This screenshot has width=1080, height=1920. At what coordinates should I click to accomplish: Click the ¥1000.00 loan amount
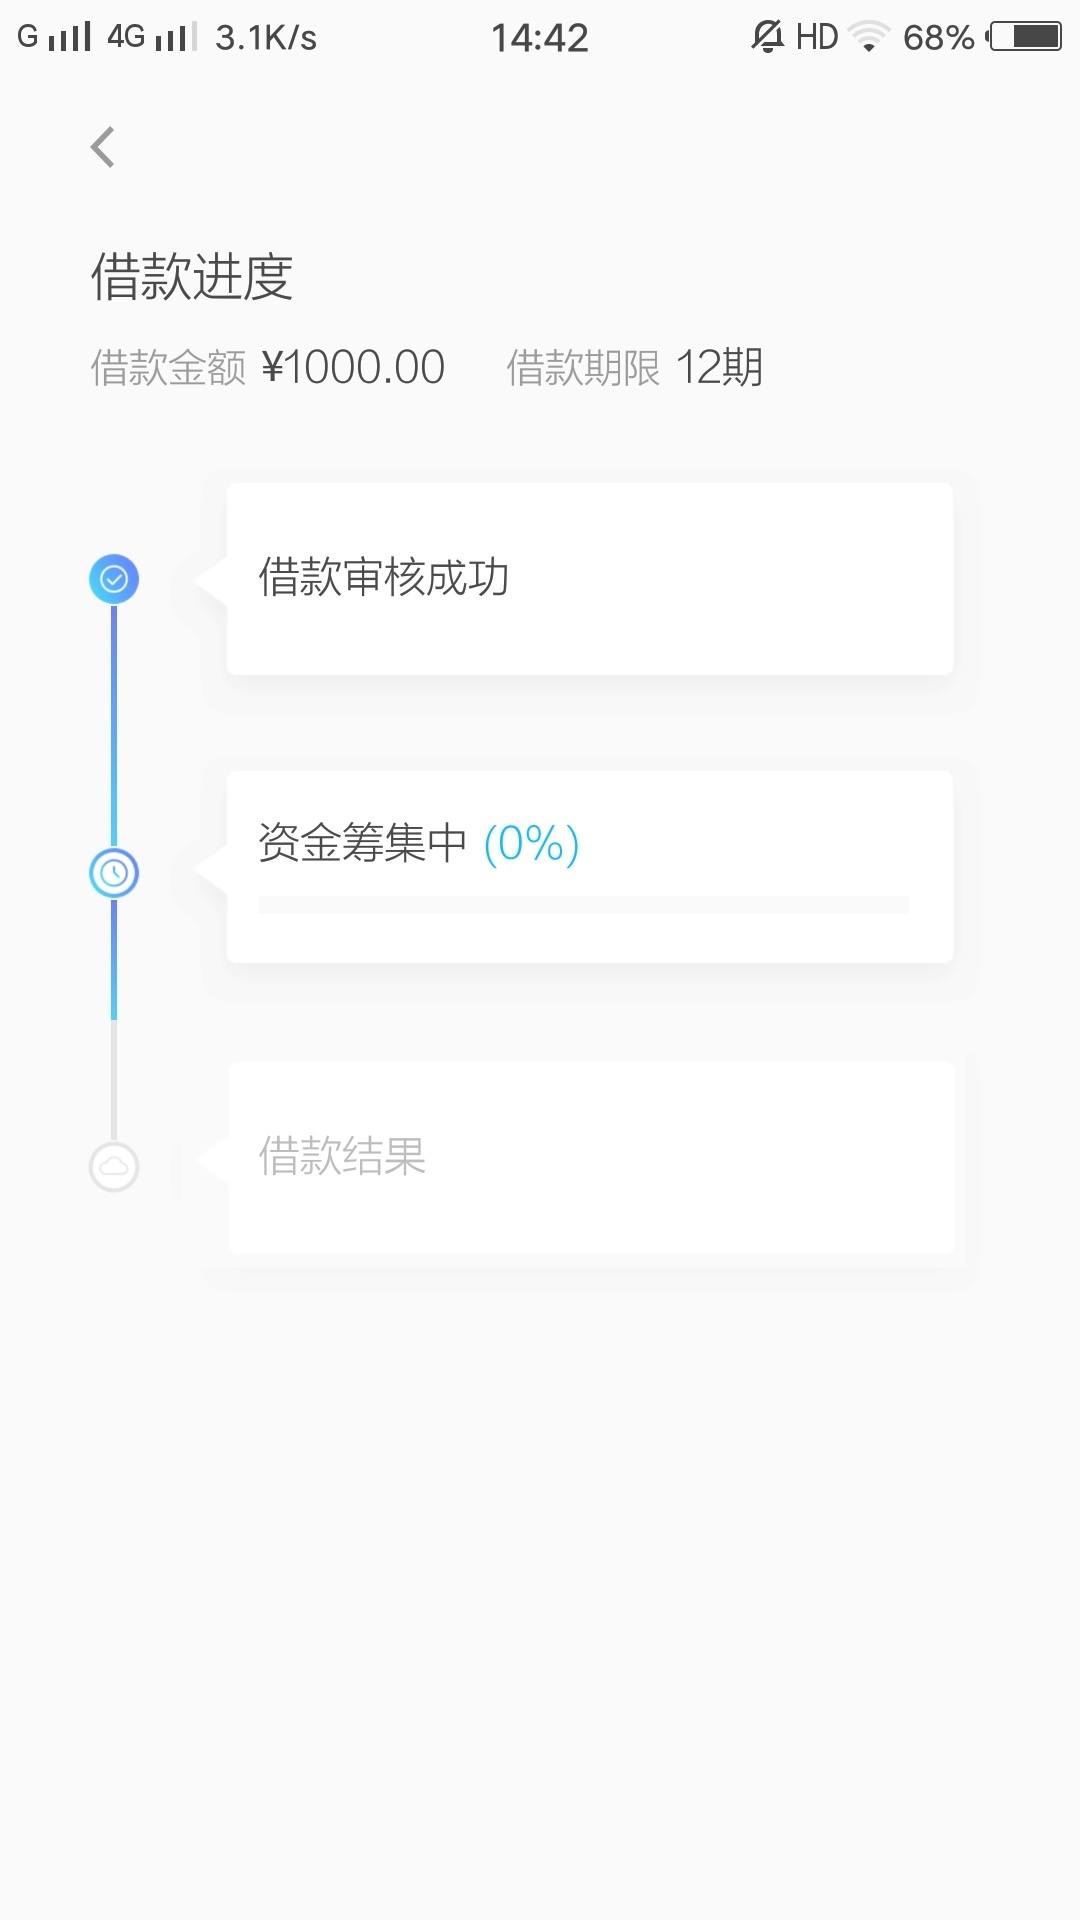coord(353,367)
